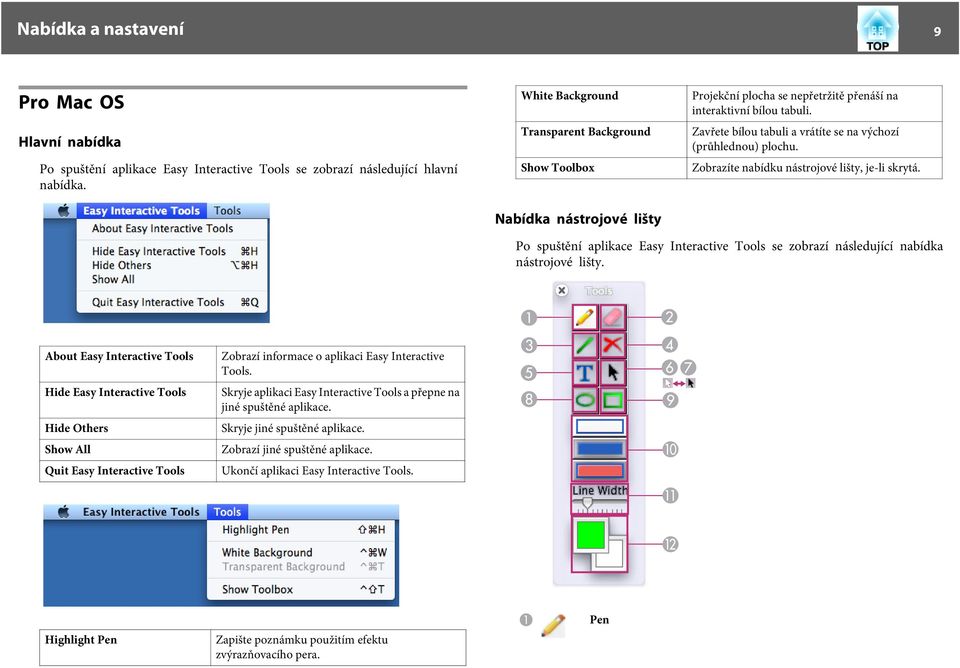This screenshot has height=668, width=960.
Task: Select the white outlined rectangle style option
Action: click(x=599, y=427)
